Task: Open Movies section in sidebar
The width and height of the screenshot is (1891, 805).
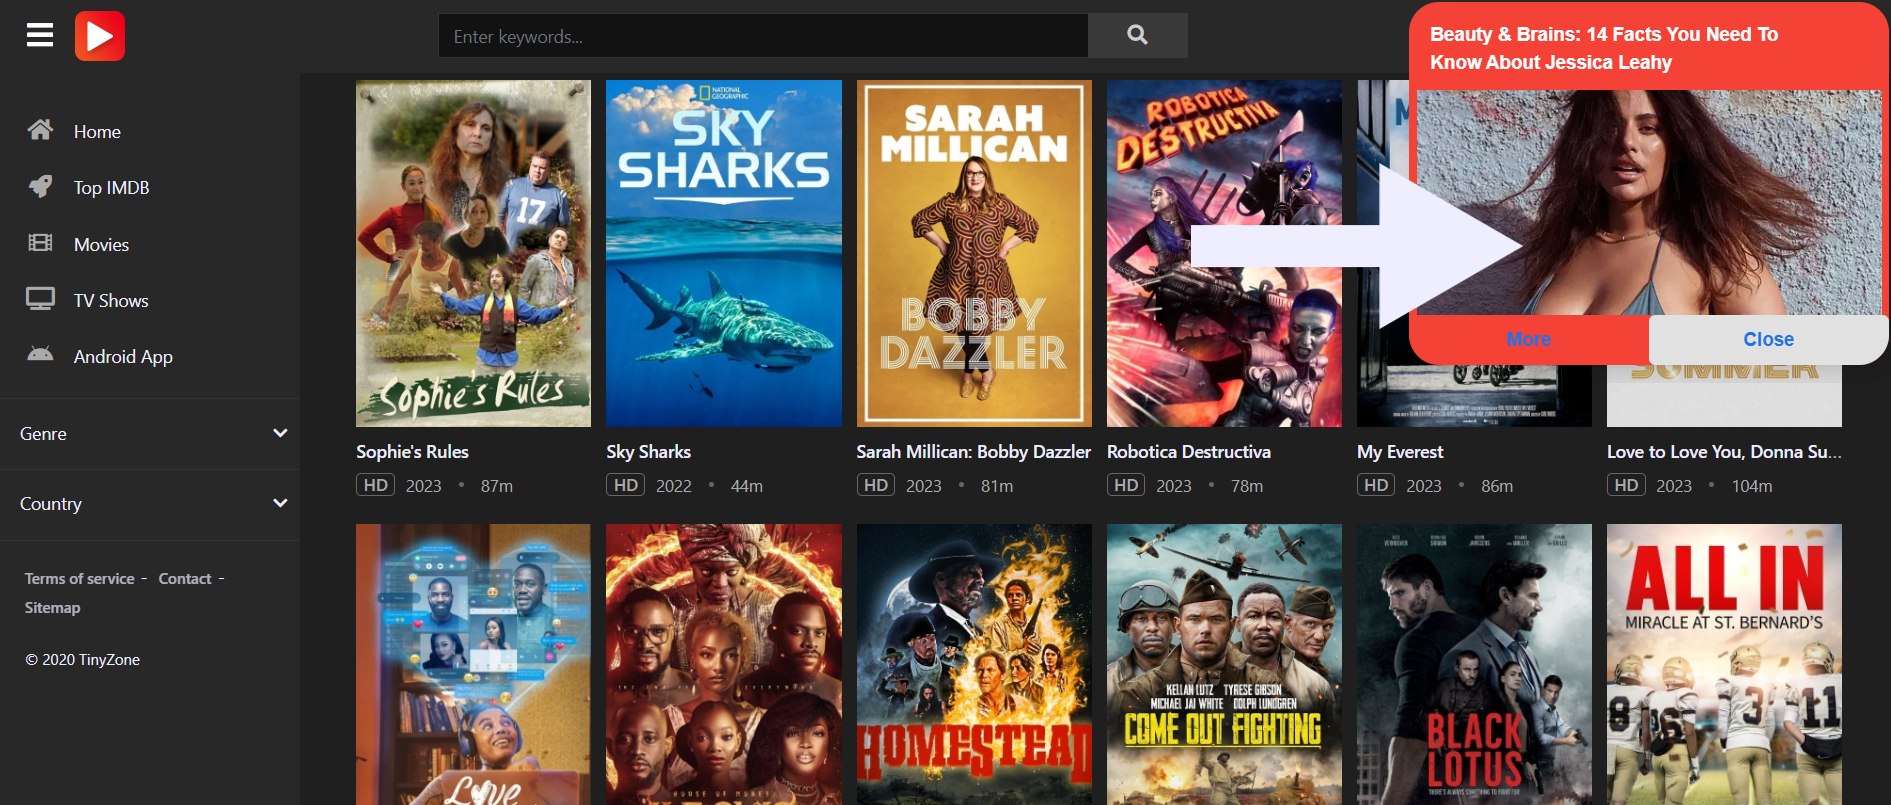Action: (101, 245)
